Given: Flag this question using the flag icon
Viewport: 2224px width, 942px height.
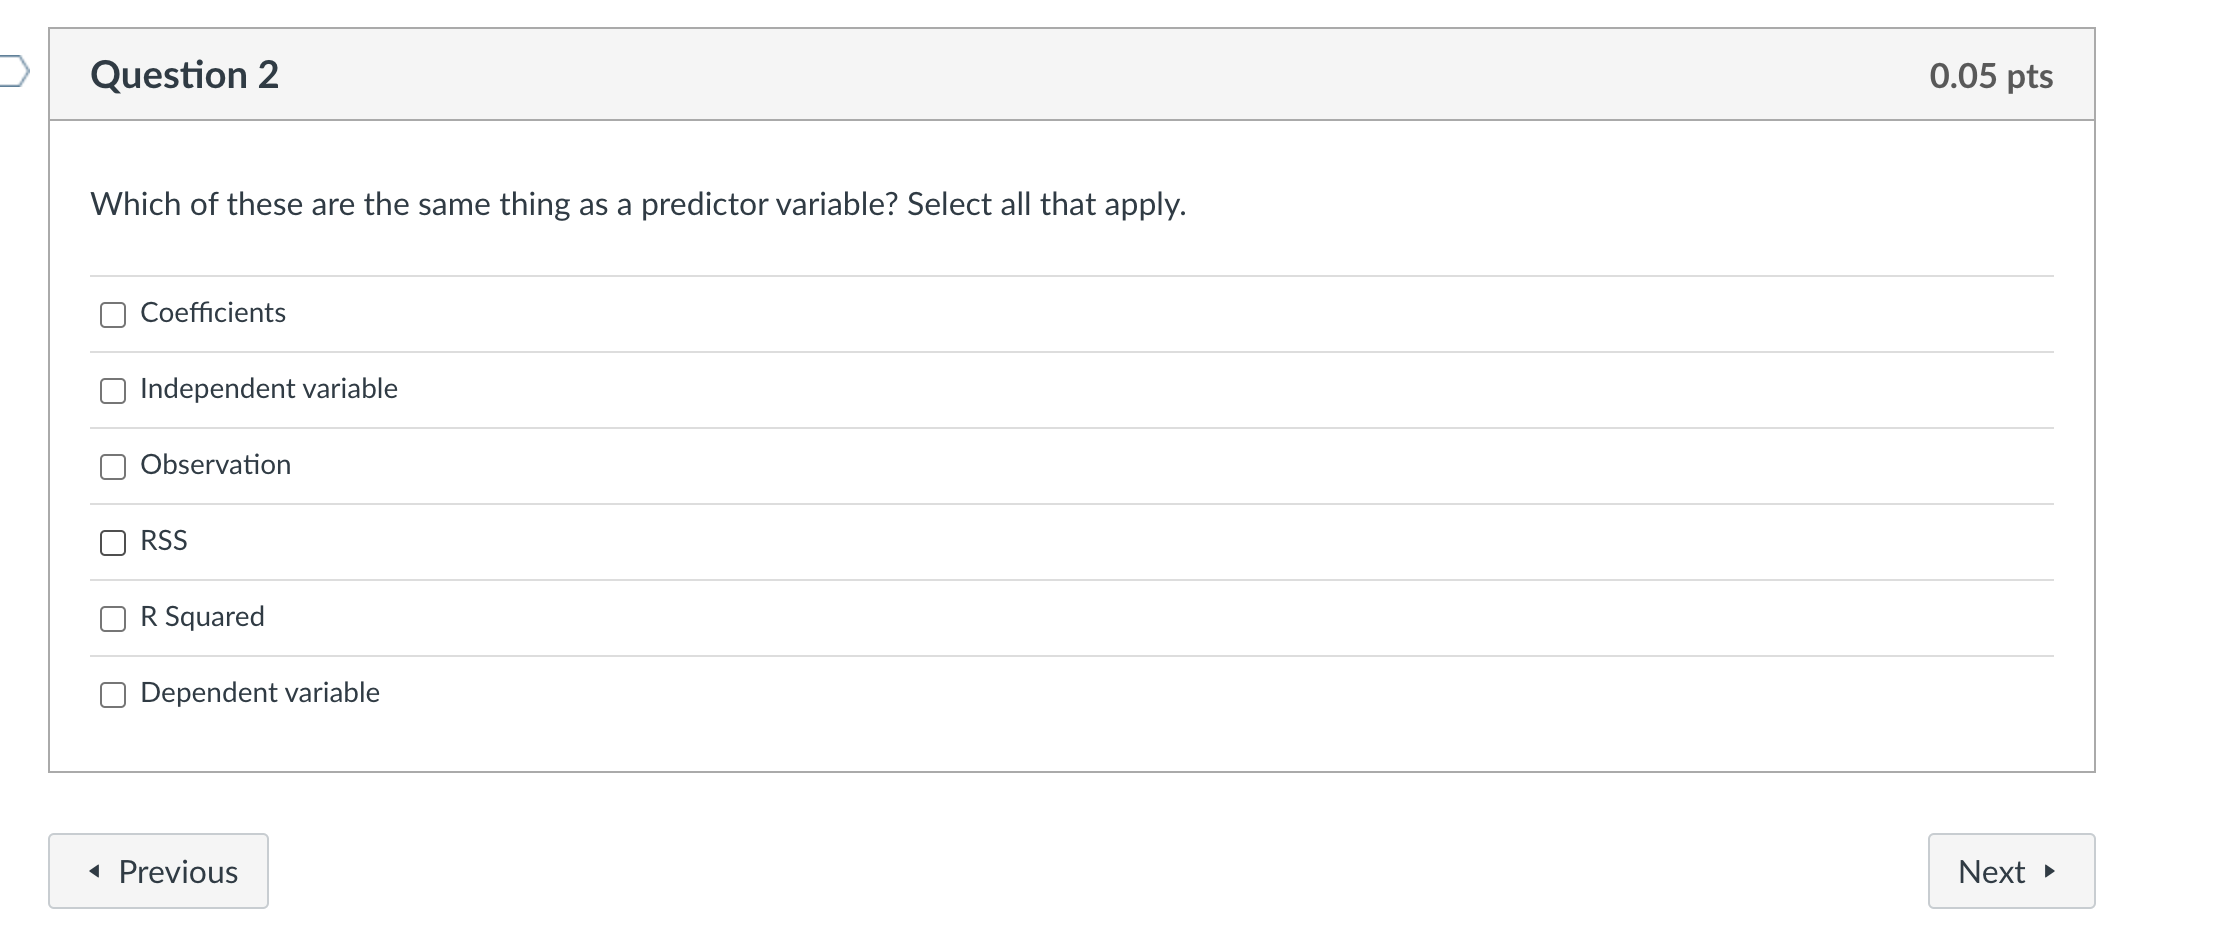Looking at the screenshot, I should [13, 72].
